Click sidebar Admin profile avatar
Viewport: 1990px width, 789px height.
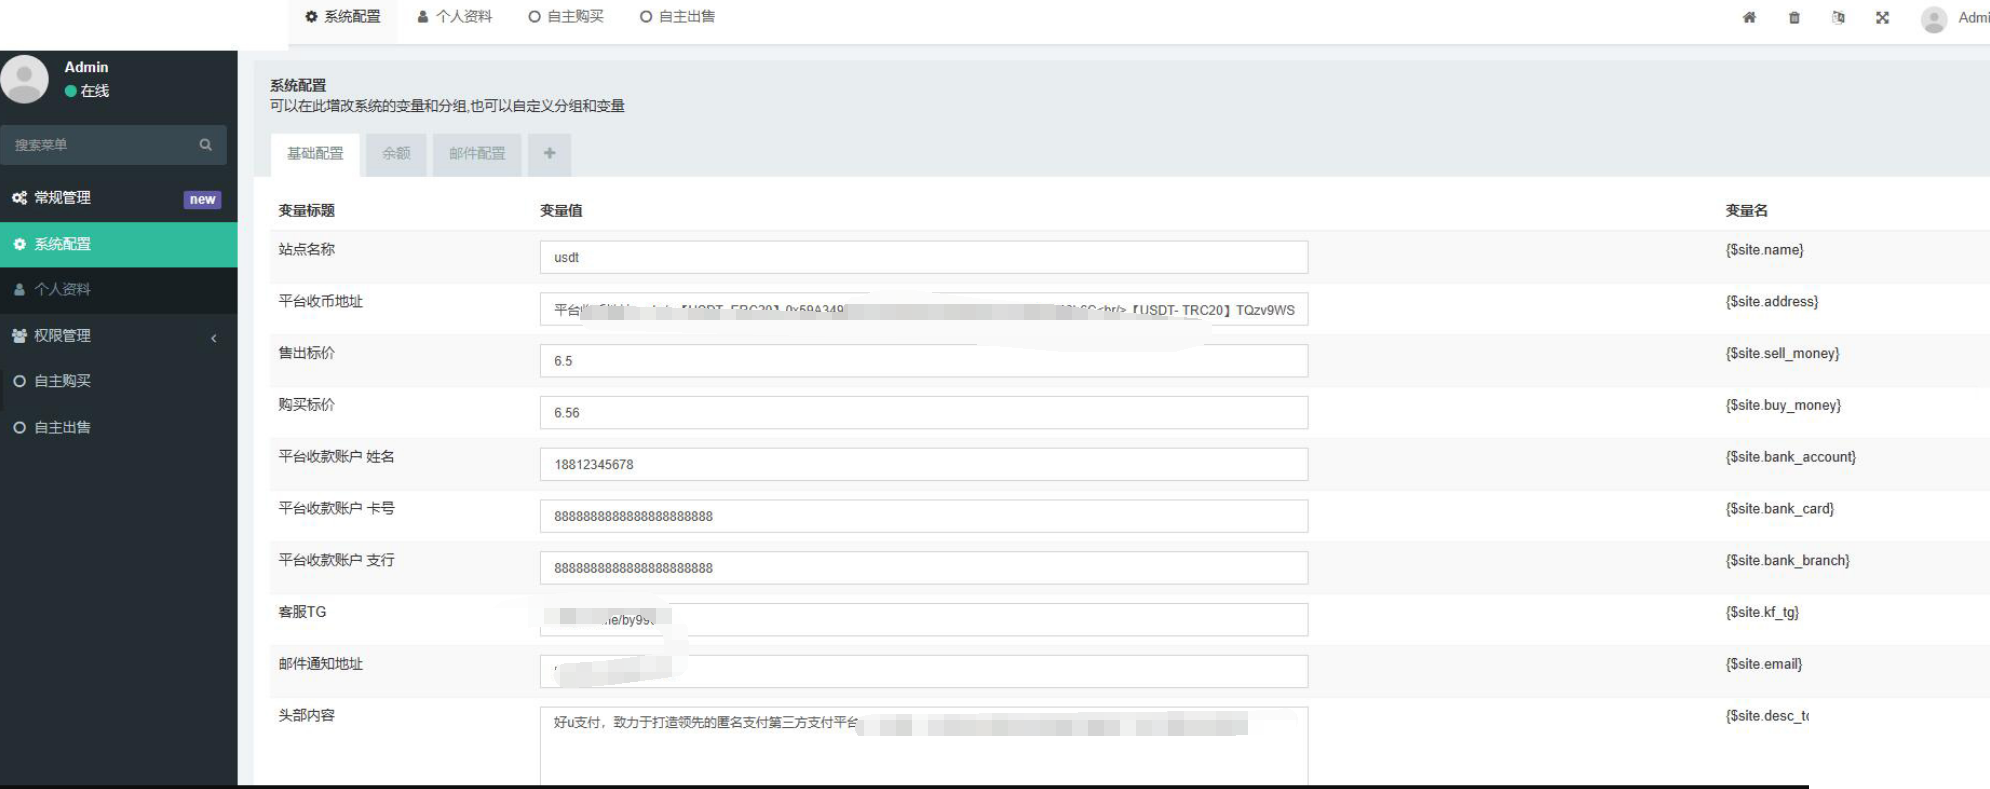[24, 79]
